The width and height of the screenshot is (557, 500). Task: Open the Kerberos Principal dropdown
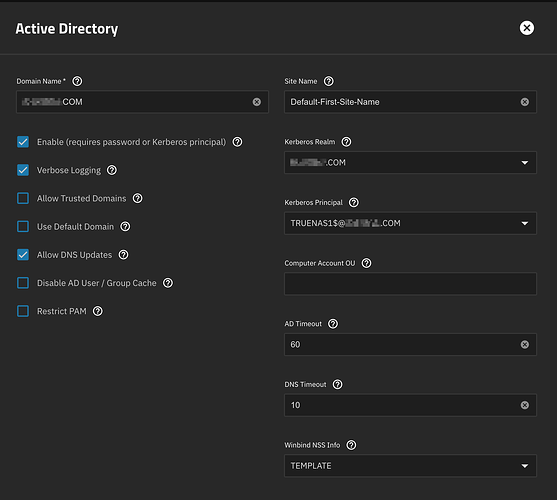[410, 223]
